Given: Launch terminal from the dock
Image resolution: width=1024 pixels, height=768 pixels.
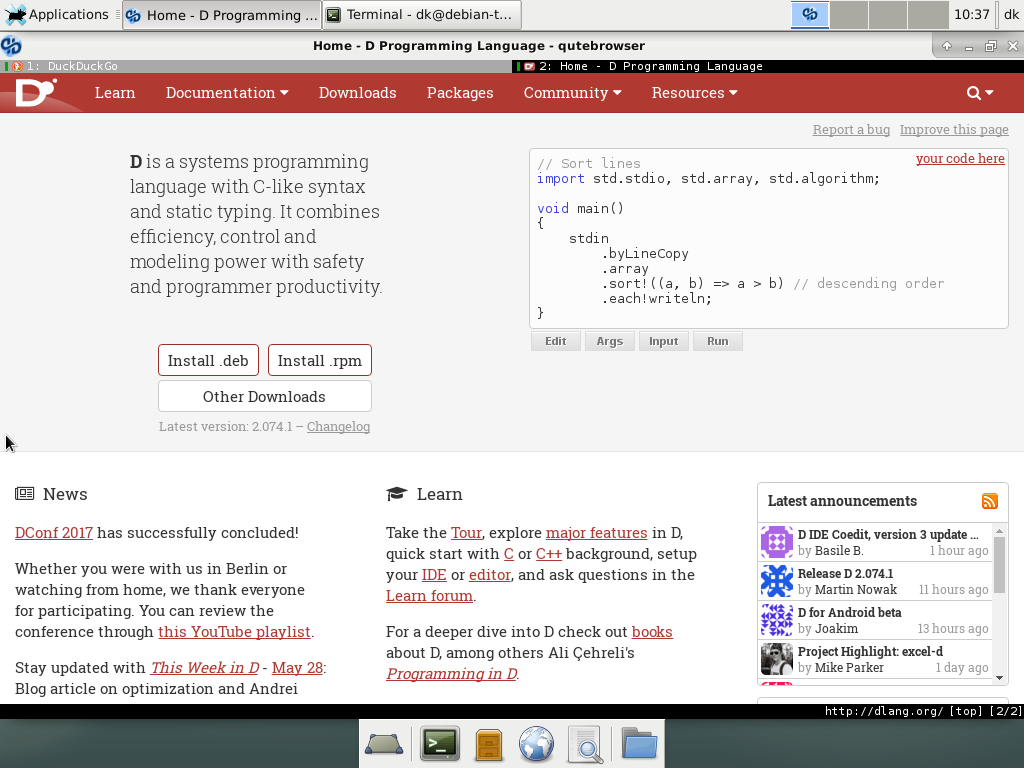Looking at the screenshot, I should 440,743.
